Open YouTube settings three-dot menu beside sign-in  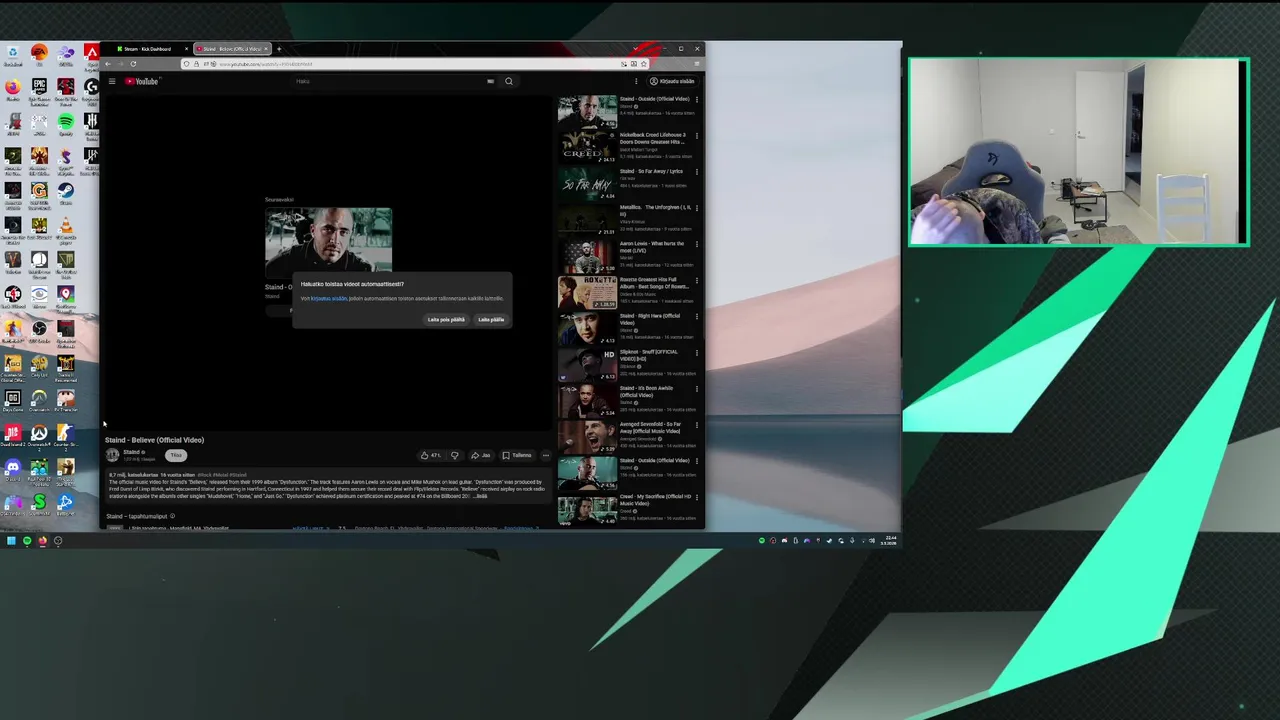tap(636, 81)
